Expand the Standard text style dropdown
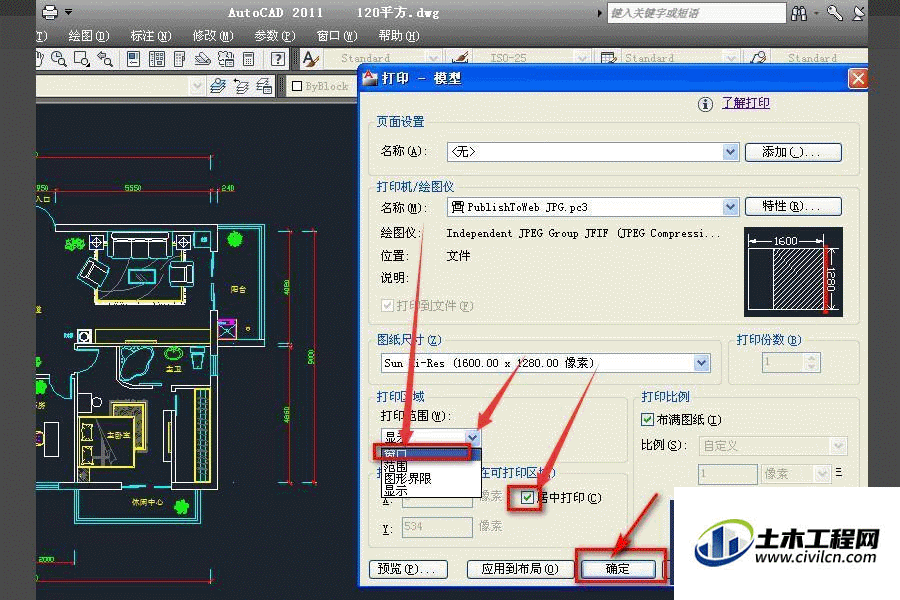 pyautogui.click(x=434, y=58)
